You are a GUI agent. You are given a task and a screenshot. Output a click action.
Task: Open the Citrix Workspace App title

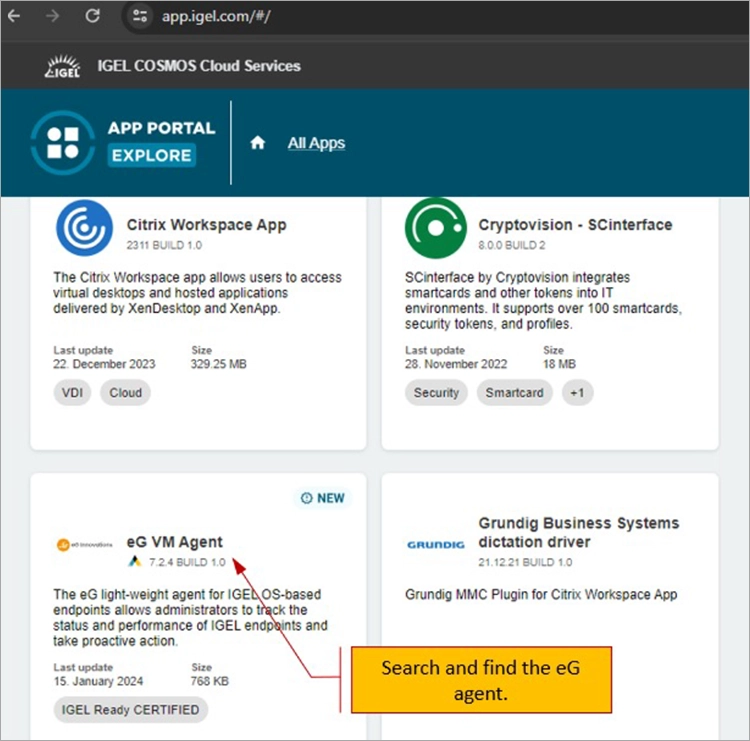[x=206, y=225]
